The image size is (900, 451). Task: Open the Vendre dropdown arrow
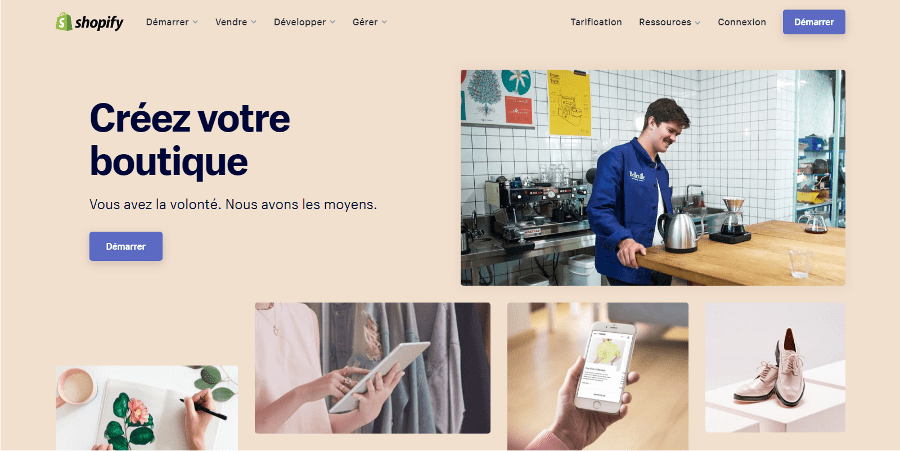(x=254, y=22)
